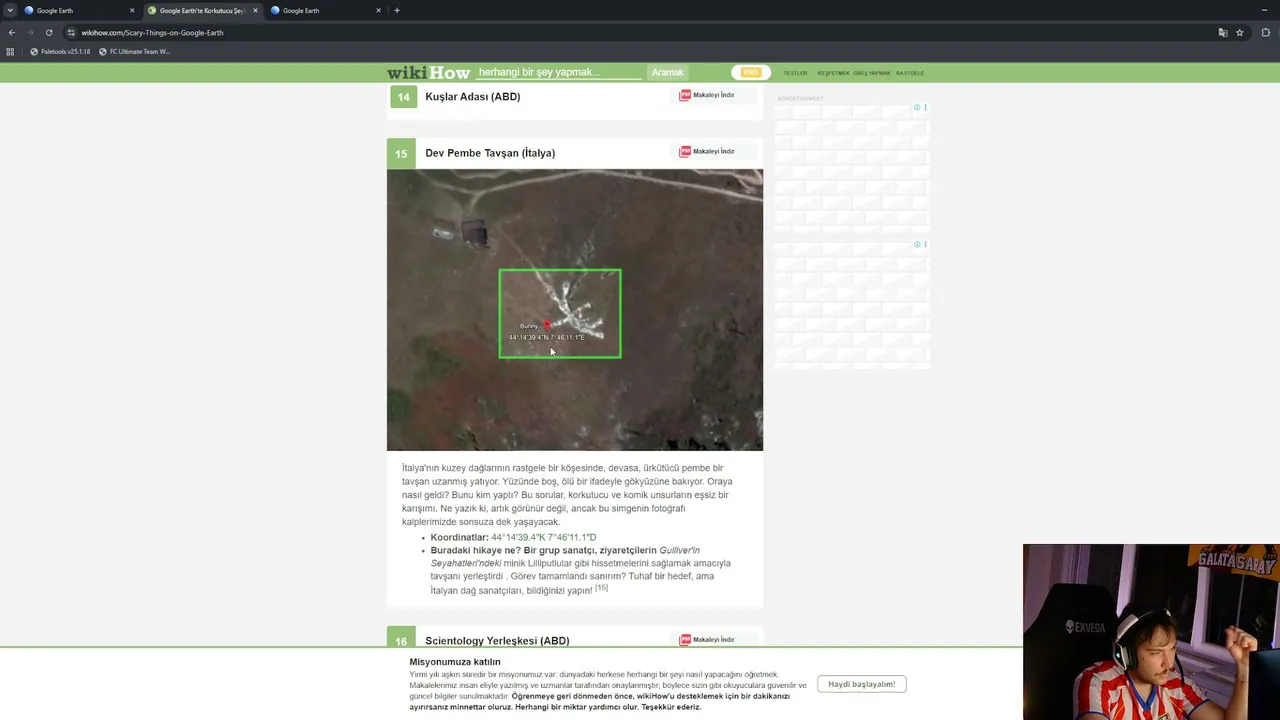Focus the wikihow.com address bar URL
This screenshot has height=720, width=1280.
pos(152,32)
